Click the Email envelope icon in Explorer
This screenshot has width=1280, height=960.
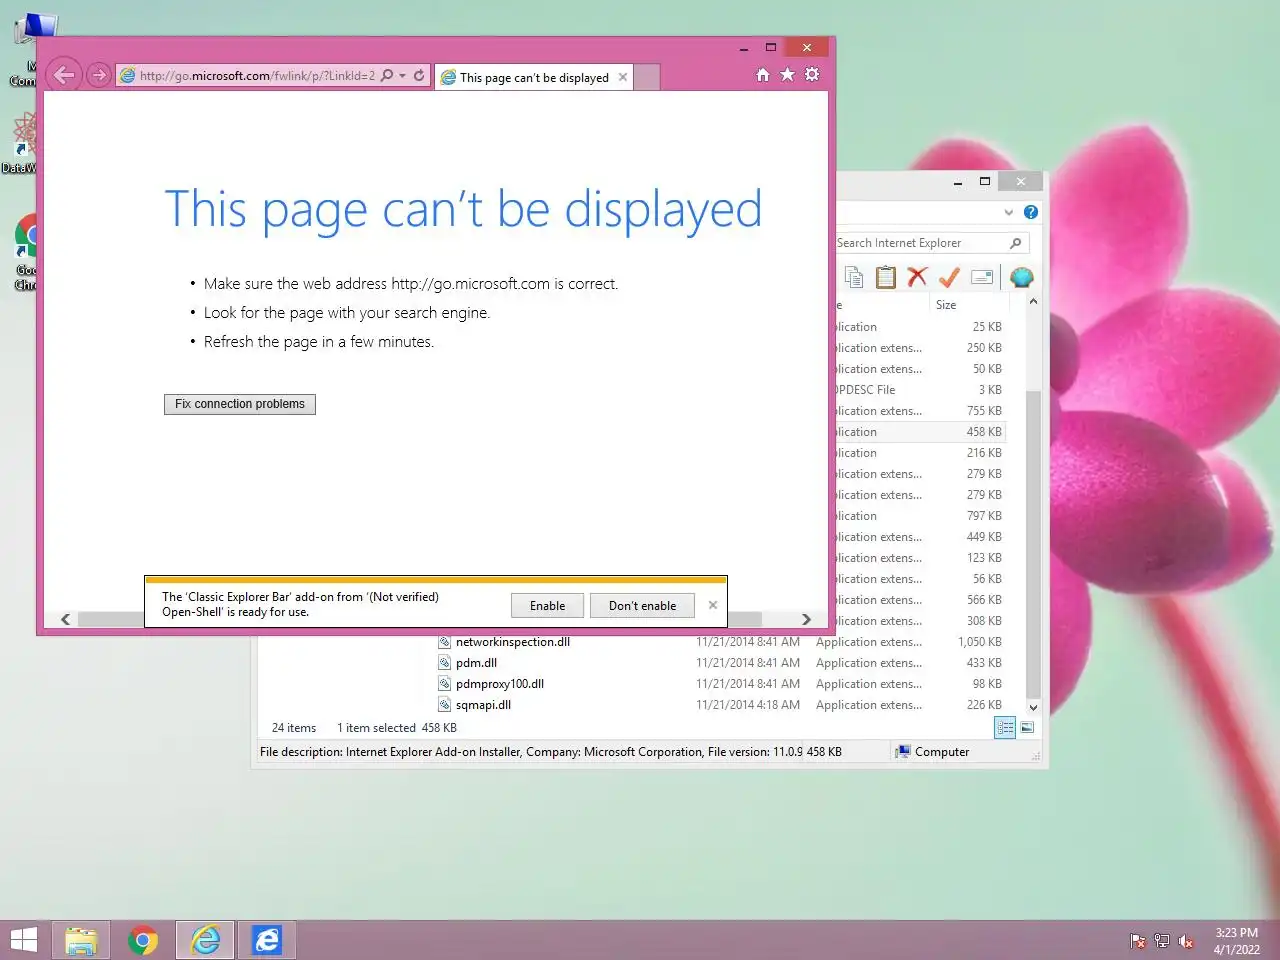(982, 277)
